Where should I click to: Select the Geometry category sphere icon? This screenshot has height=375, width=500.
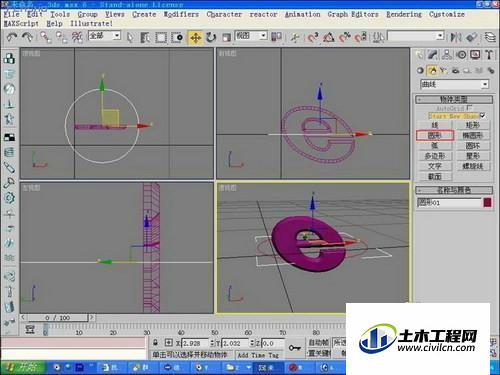click(x=420, y=70)
